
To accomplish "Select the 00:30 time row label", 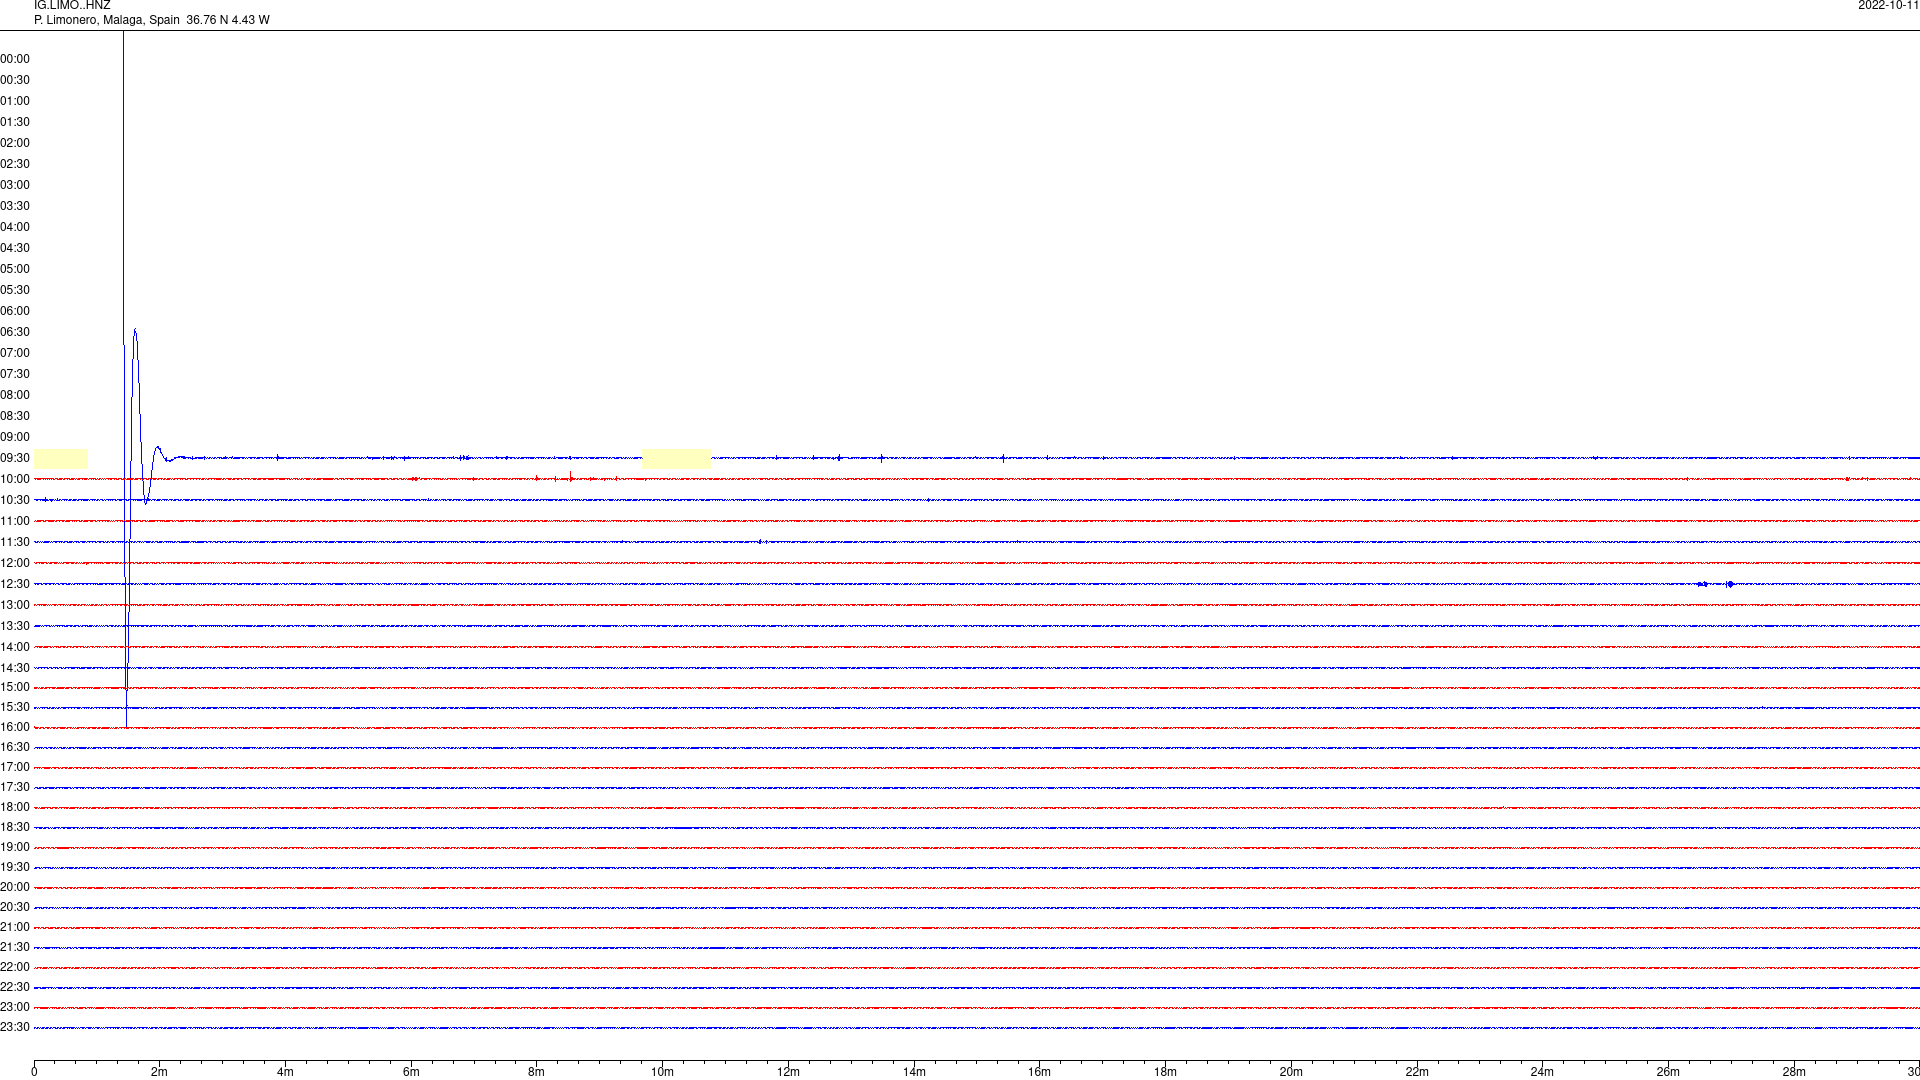I will 15,80.
